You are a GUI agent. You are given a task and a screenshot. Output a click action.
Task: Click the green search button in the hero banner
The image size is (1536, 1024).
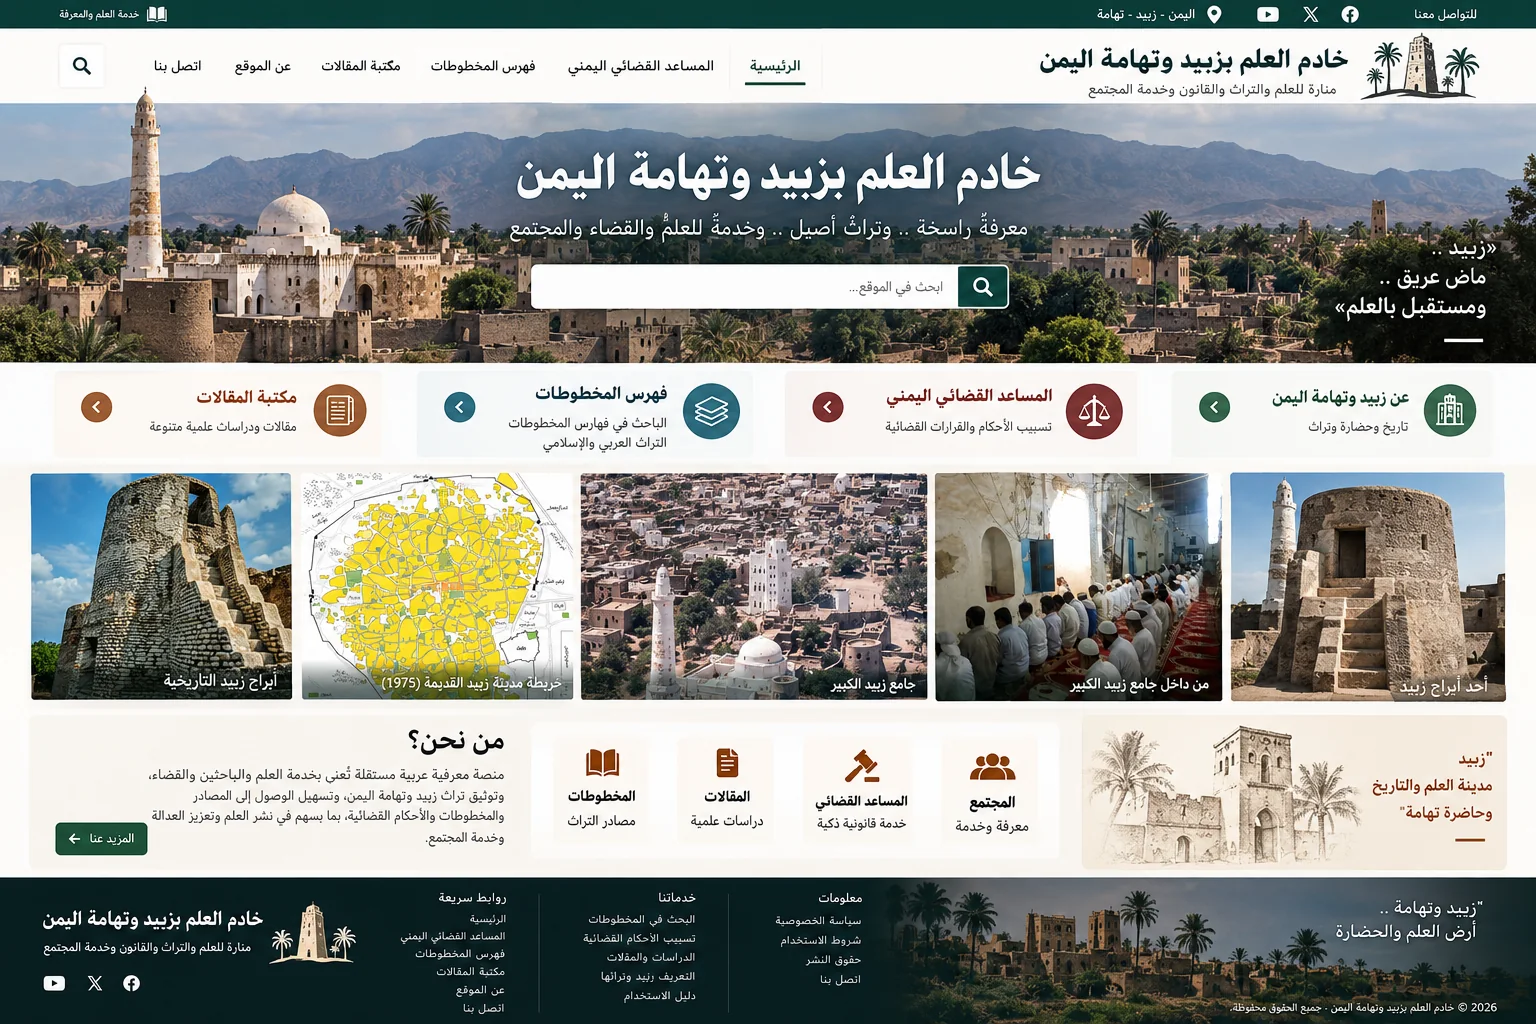(983, 287)
